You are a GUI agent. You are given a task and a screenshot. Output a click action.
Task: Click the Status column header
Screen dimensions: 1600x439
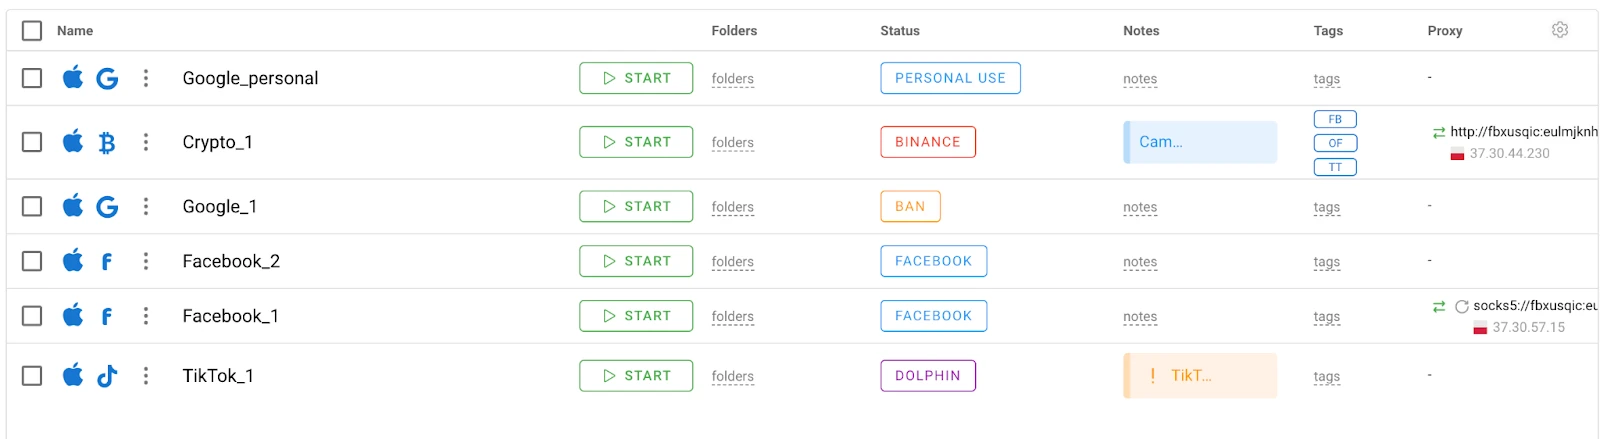(900, 31)
